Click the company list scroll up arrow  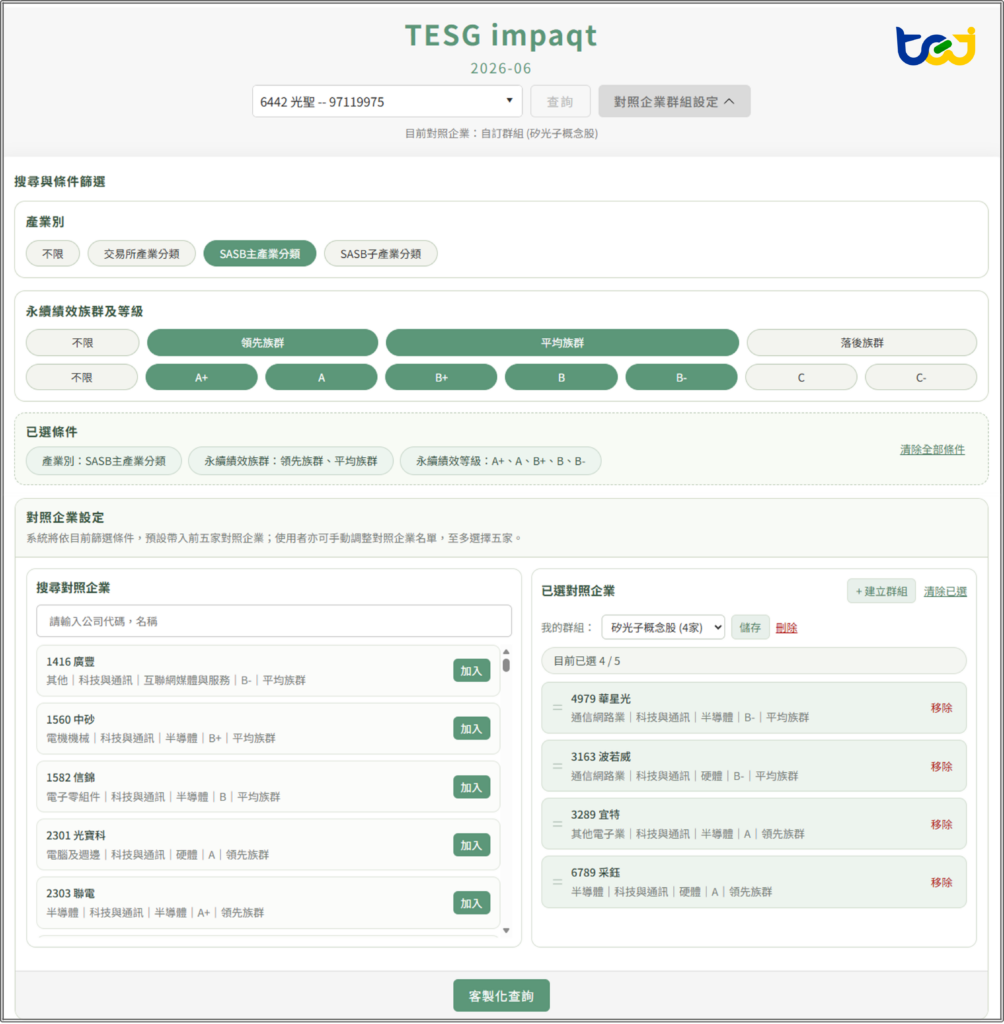[506, 652]
